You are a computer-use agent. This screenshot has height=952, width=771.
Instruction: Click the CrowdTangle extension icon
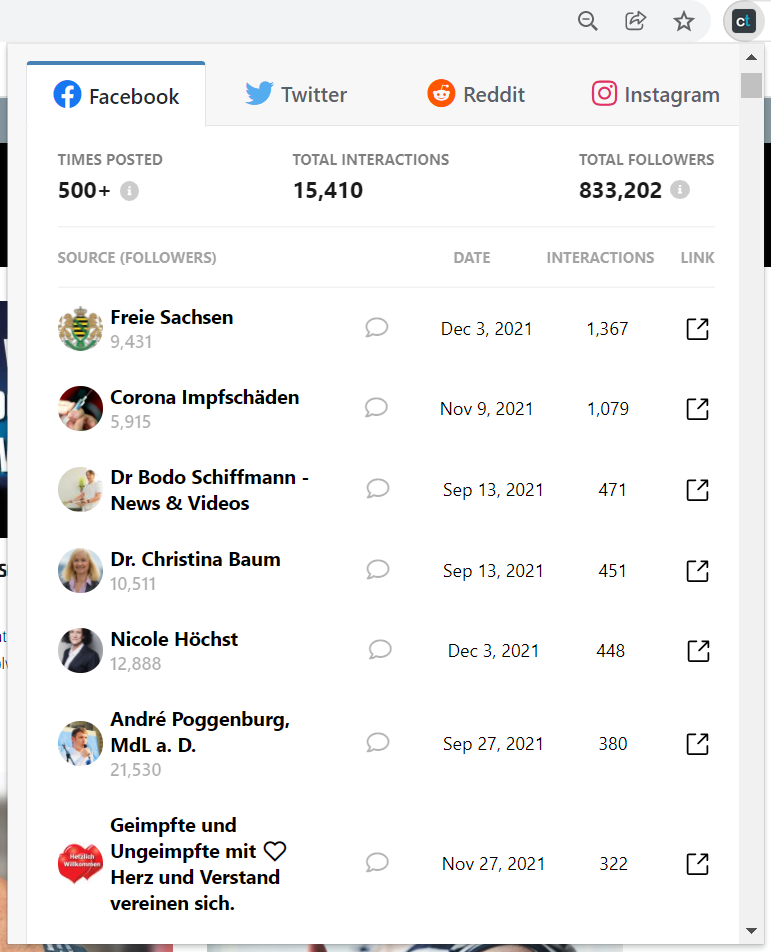(743, 21)
